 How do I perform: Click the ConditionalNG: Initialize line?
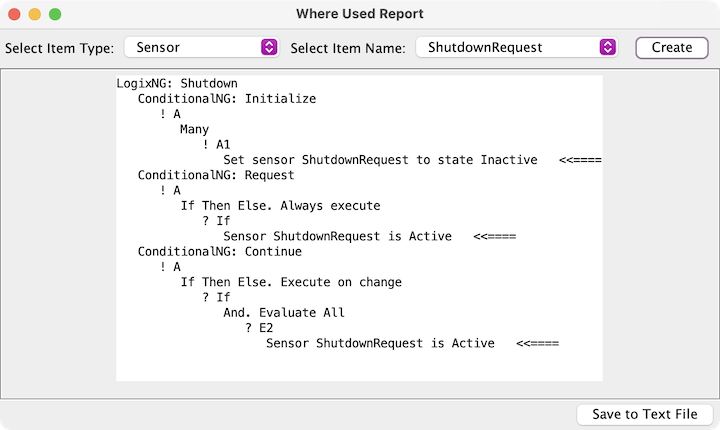pos(226,99)
